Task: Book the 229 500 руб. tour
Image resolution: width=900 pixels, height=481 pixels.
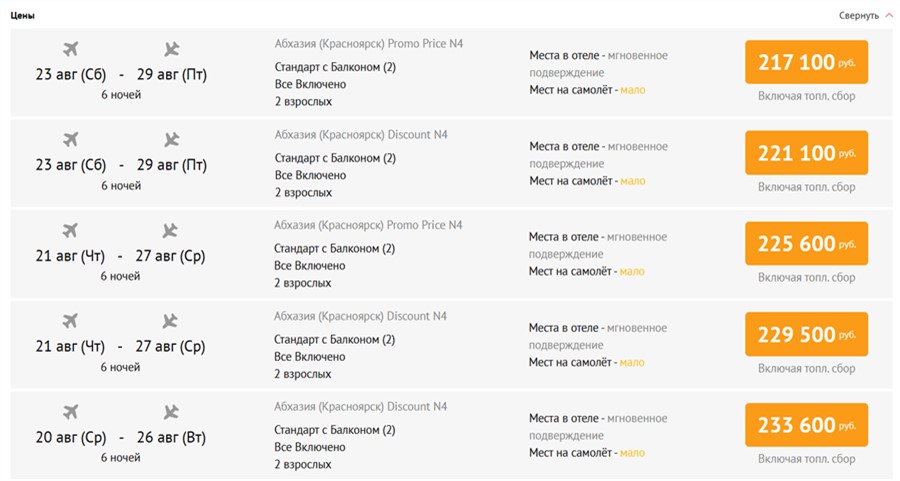Action: (x=806, y=334)
